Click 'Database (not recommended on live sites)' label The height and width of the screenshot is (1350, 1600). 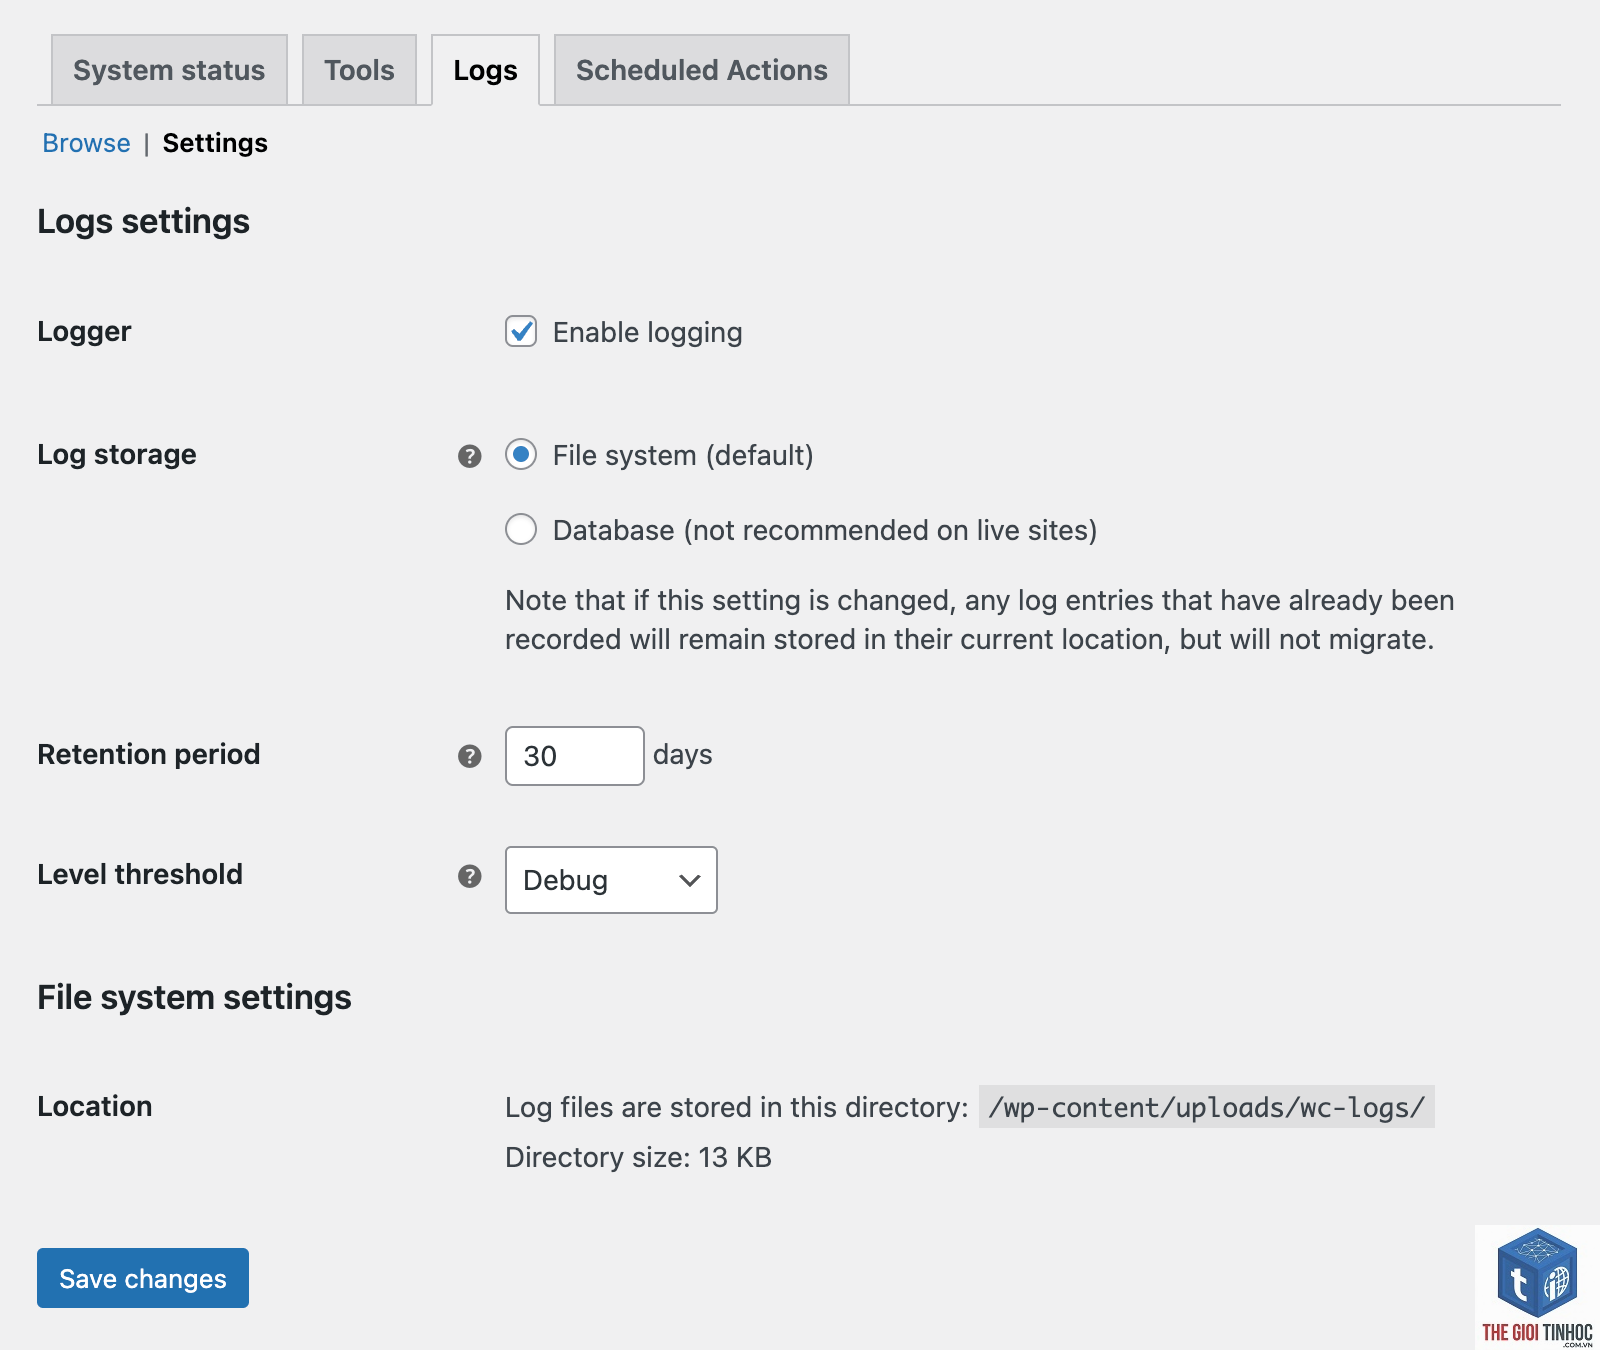click(x=825, y=530)
